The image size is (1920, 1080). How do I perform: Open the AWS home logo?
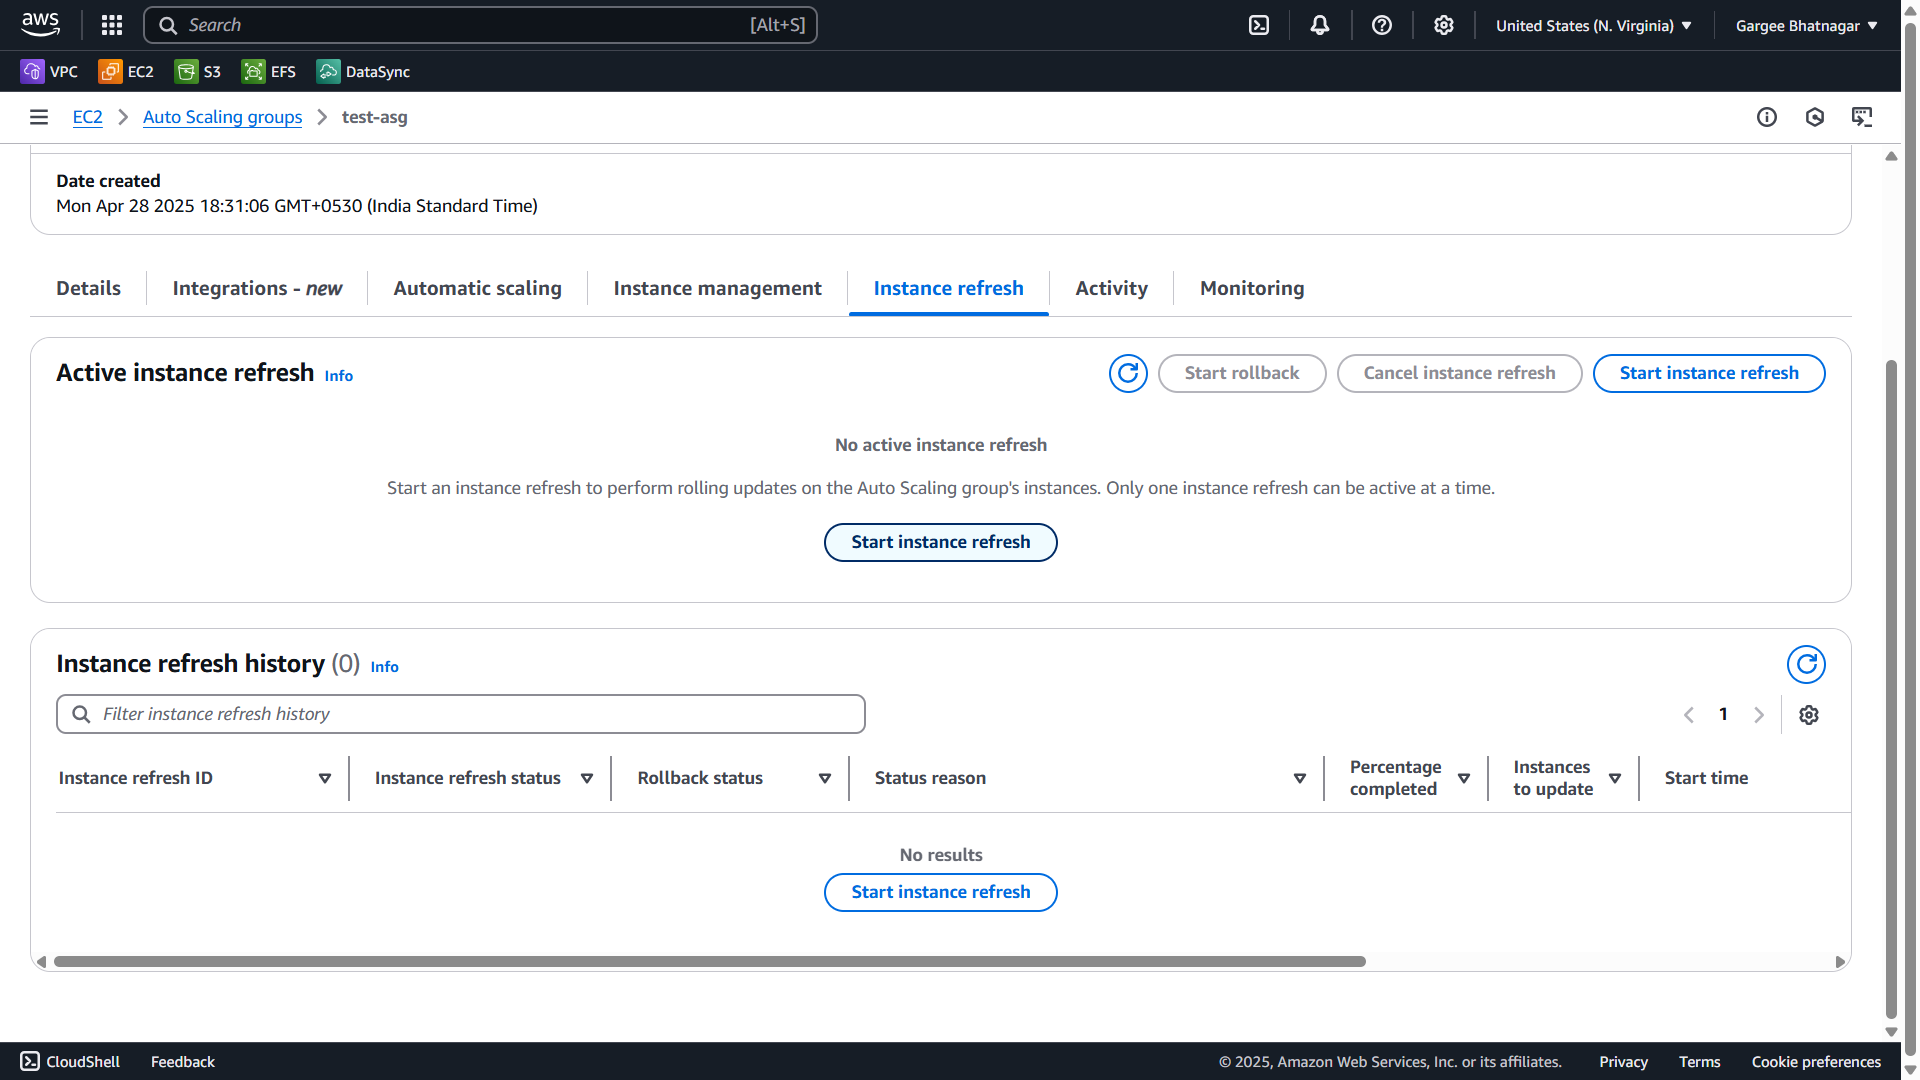[40, 25]
